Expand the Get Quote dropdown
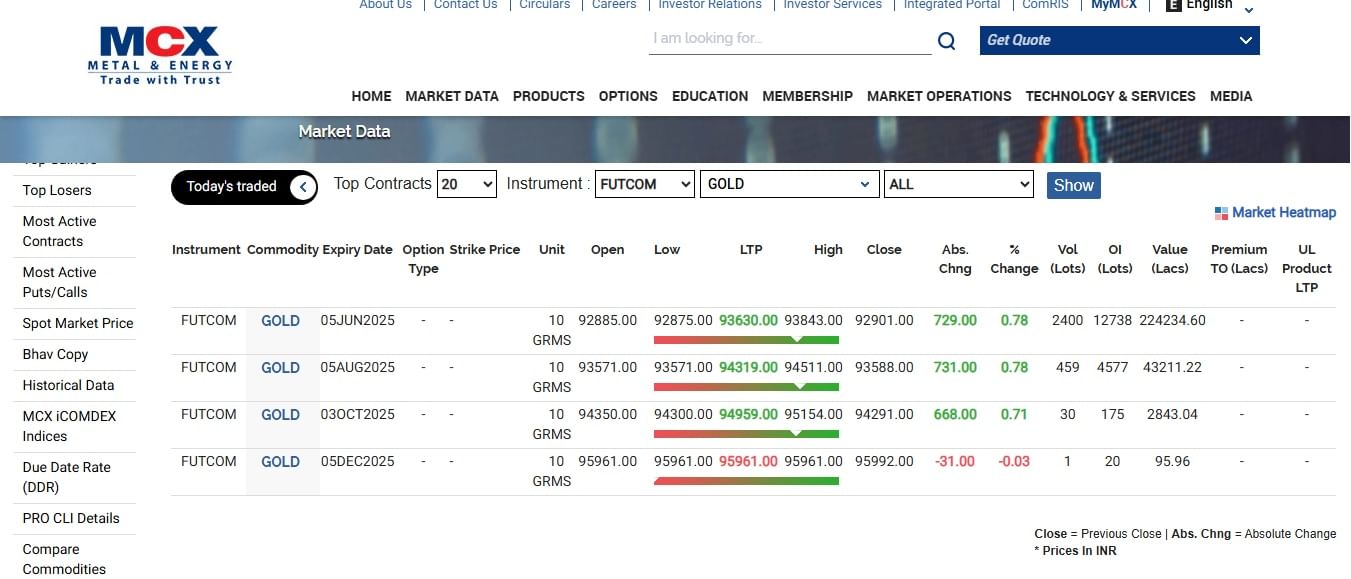Image resolution: width=1351 pixels, height=579 pixels. [1120, 40]
